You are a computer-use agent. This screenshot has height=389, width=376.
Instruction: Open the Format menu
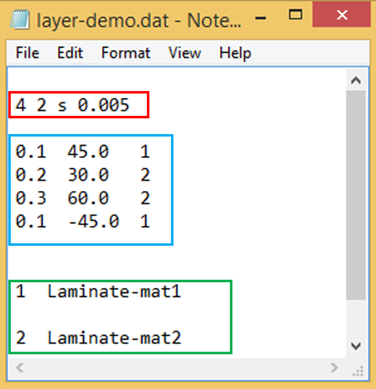point(126,53)
